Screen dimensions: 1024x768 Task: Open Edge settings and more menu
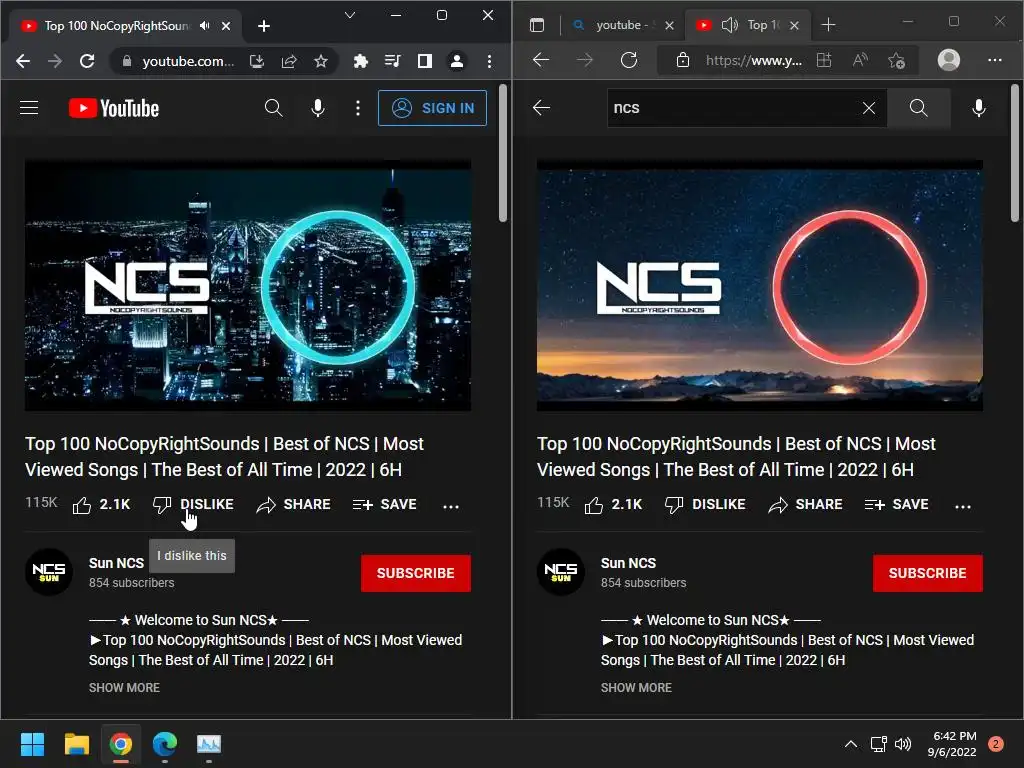pos(995,60)
